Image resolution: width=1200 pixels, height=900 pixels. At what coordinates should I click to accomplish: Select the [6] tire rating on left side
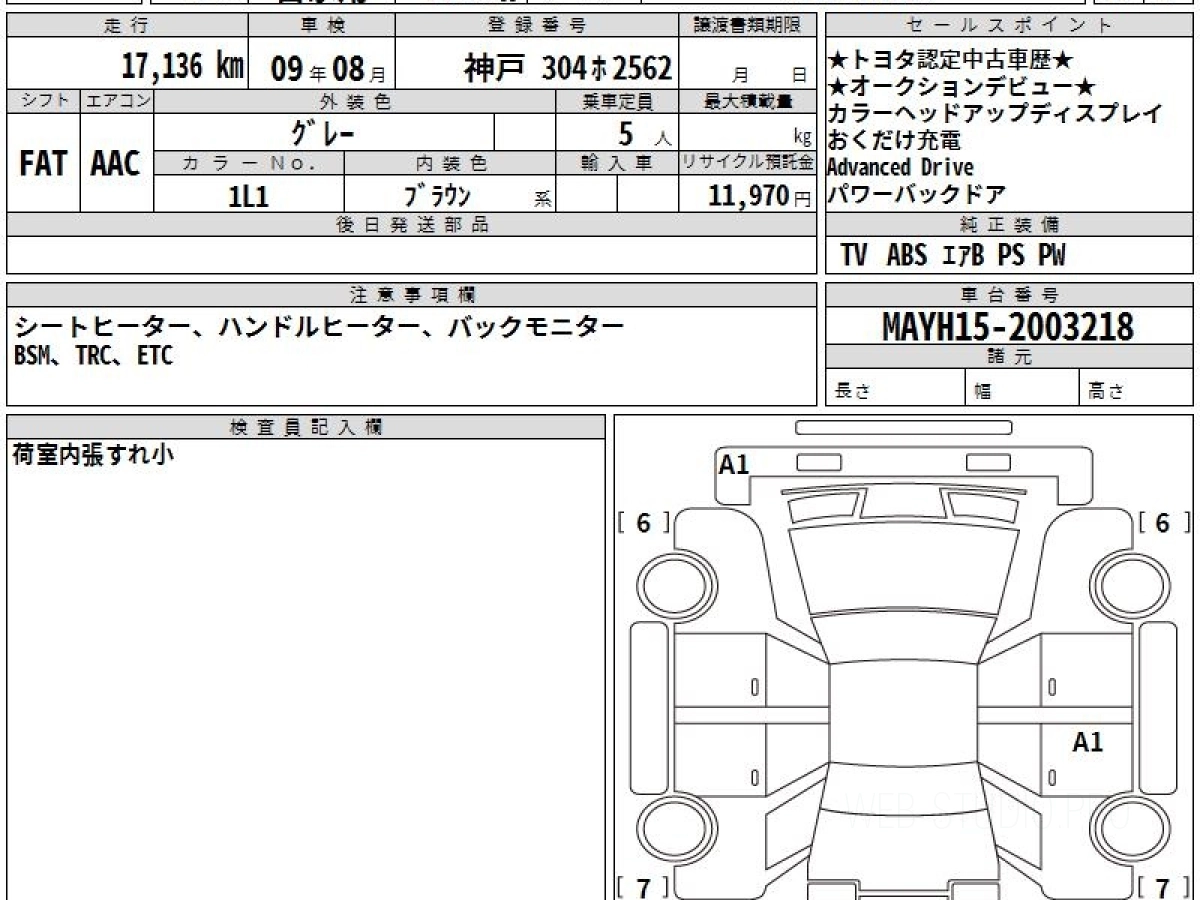[x=644, y=523]
